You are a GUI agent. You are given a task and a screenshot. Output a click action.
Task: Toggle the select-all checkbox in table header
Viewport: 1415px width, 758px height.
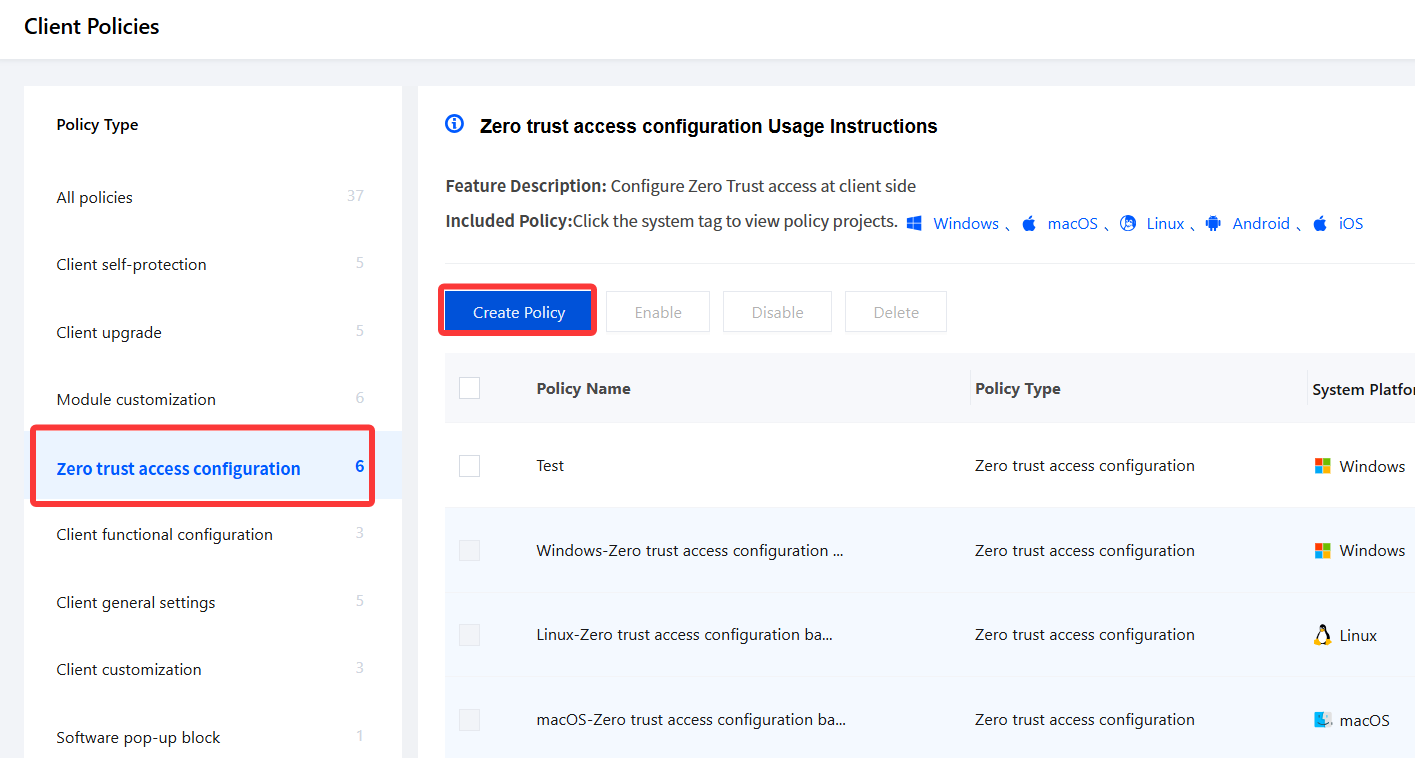click(x=469, y=388)
